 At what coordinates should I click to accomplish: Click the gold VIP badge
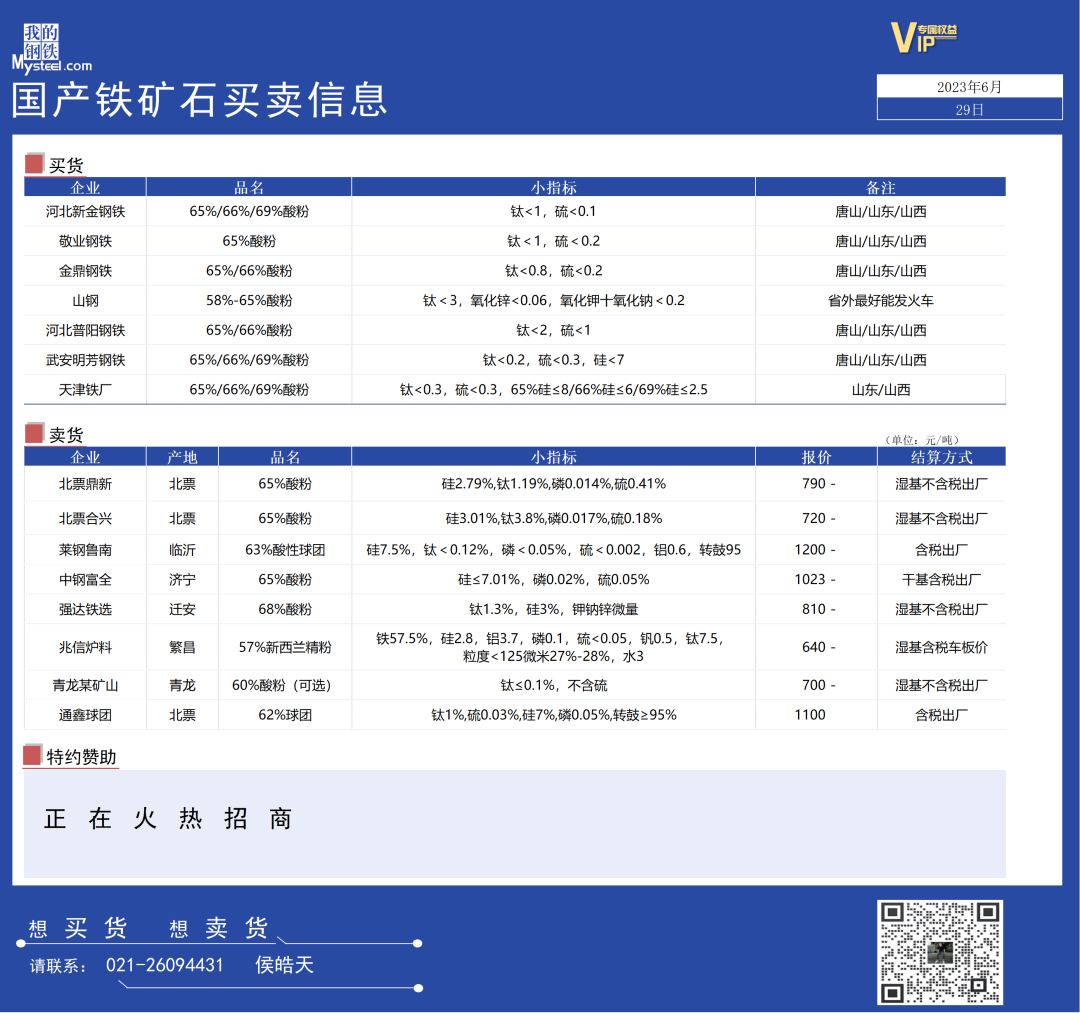[x=923, y=37]
